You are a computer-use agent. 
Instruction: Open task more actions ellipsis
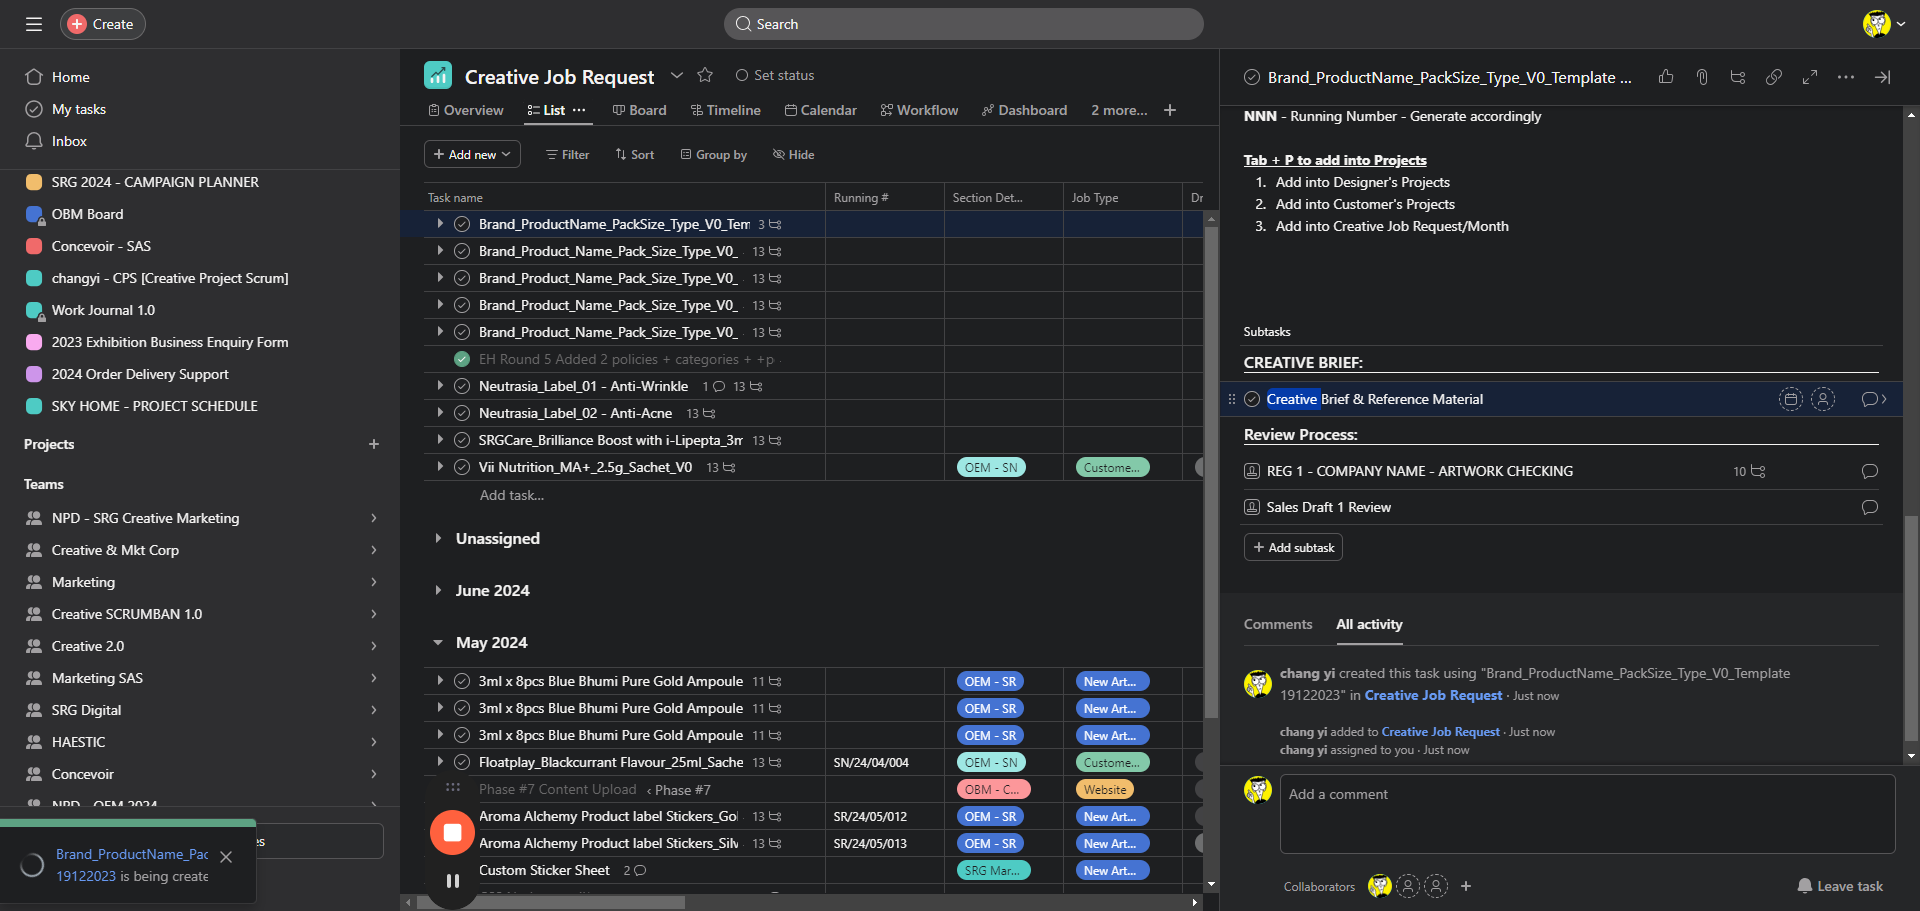pos(1846,77)
